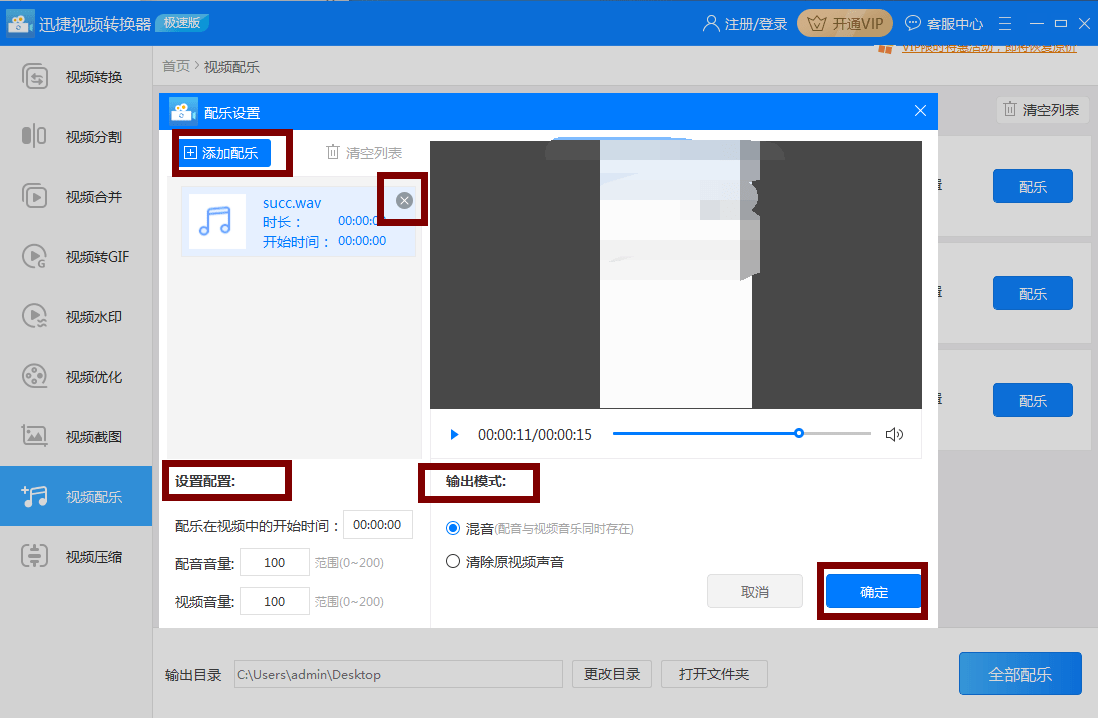Click the 全部配乐 button

(1020, 674)
